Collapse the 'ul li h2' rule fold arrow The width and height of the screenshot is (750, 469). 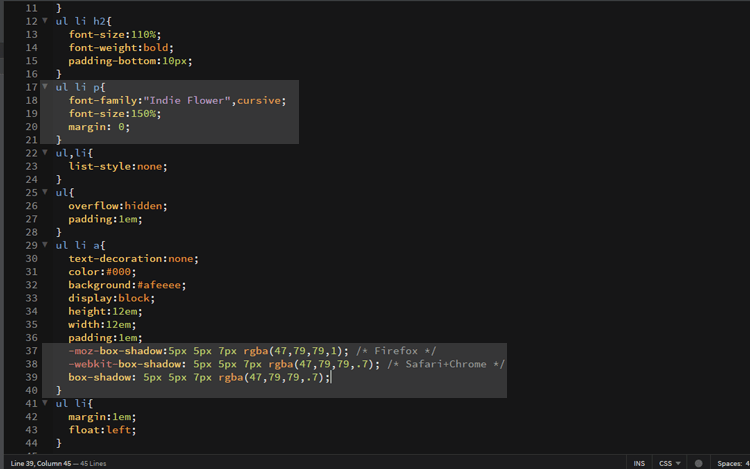coord(45,21)
